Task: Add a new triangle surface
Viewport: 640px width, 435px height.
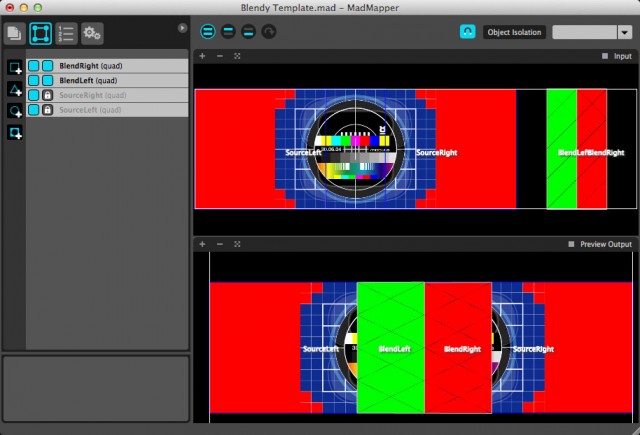Action: click(15, 89)
